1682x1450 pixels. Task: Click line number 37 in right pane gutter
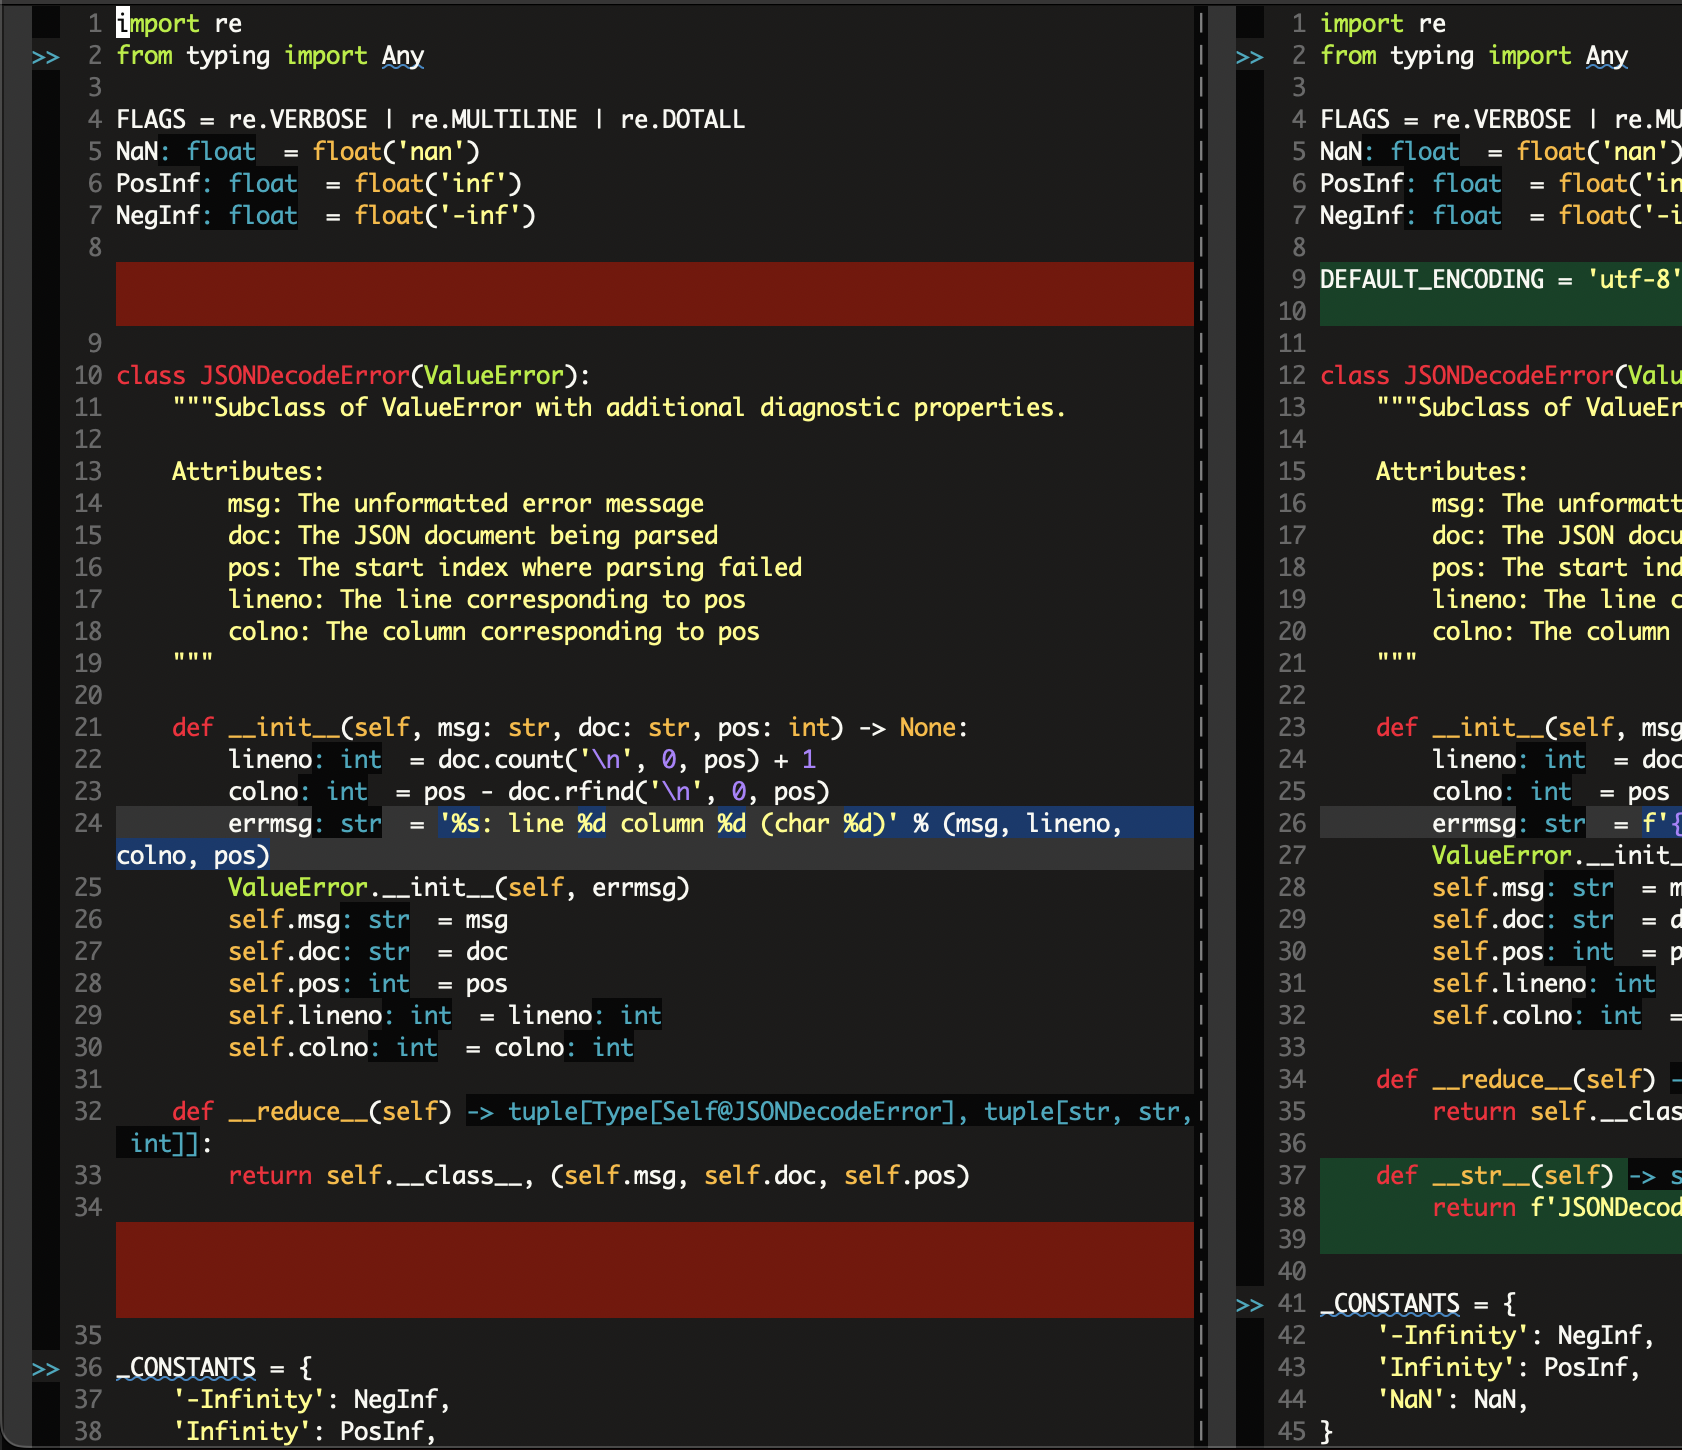[x=1292, y=1176]
